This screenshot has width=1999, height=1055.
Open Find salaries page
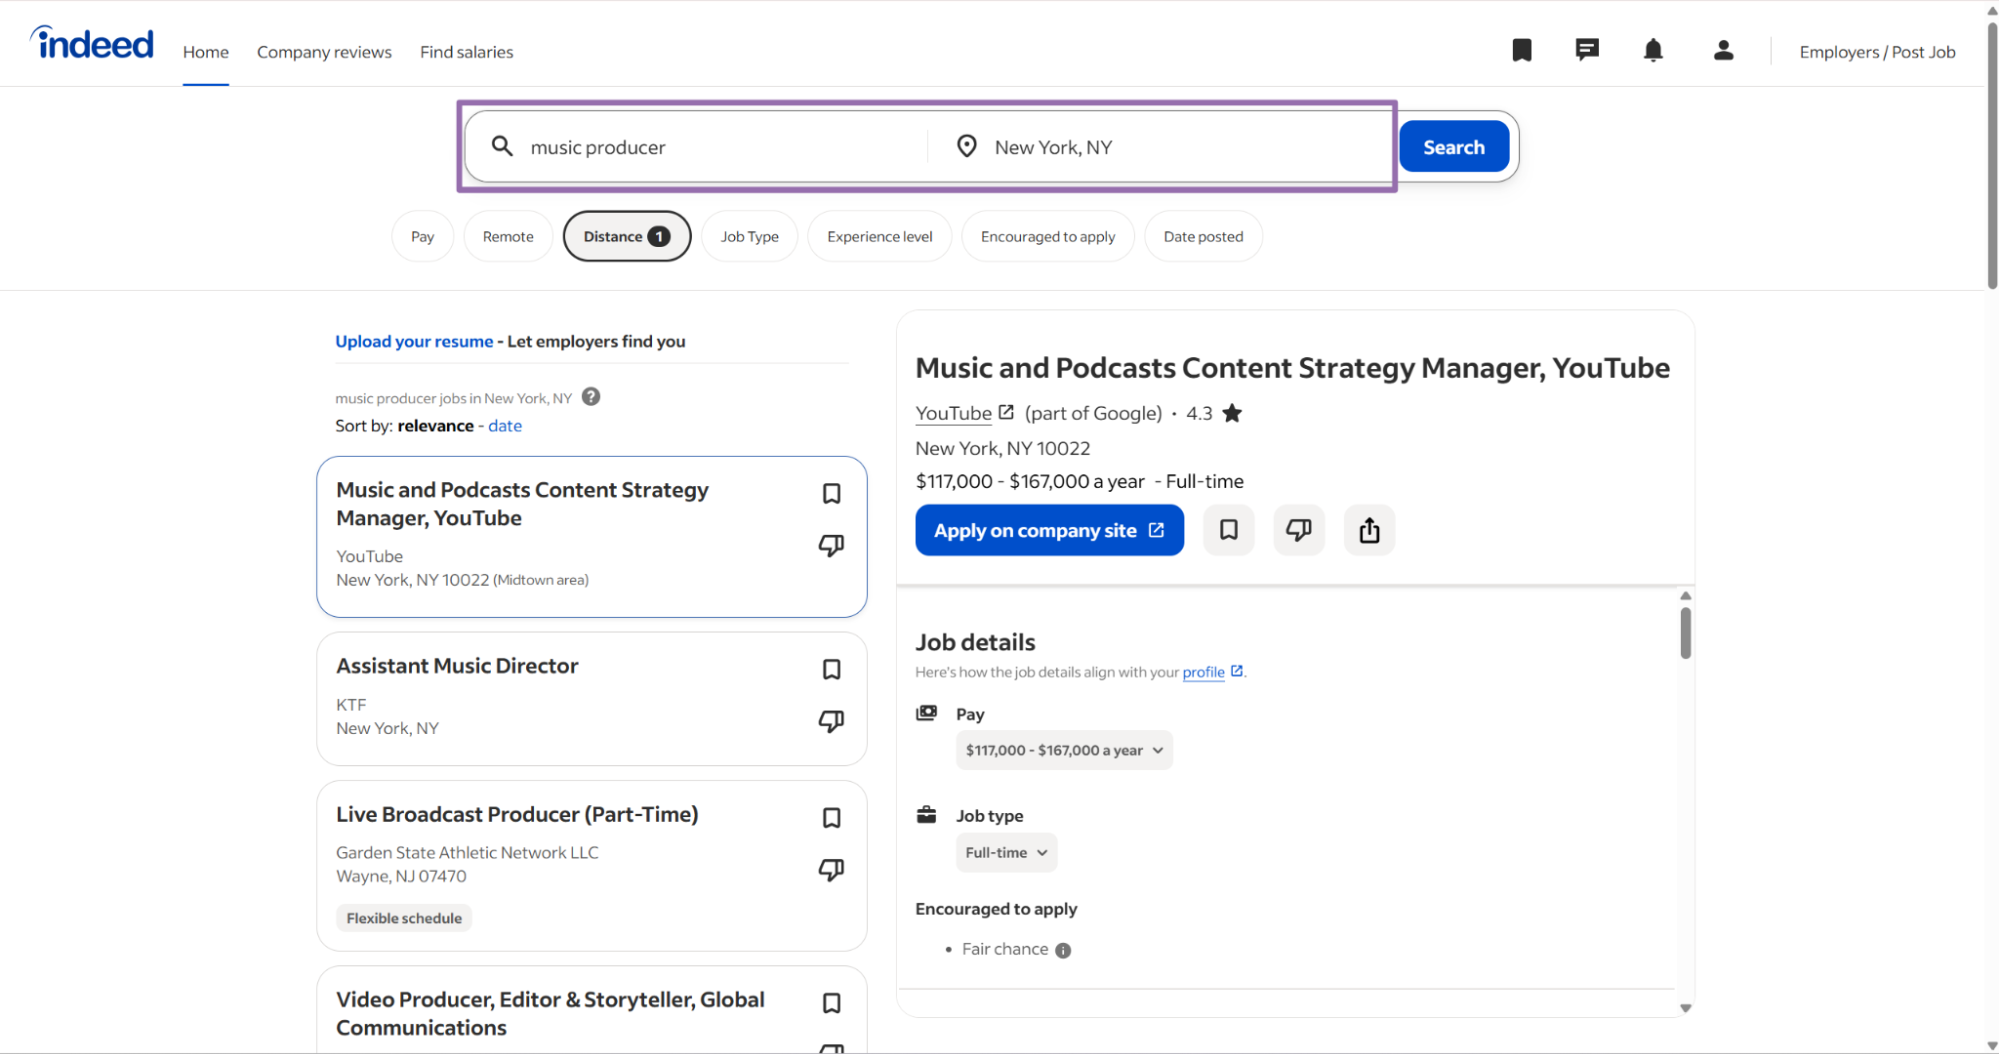pos(466,52)
